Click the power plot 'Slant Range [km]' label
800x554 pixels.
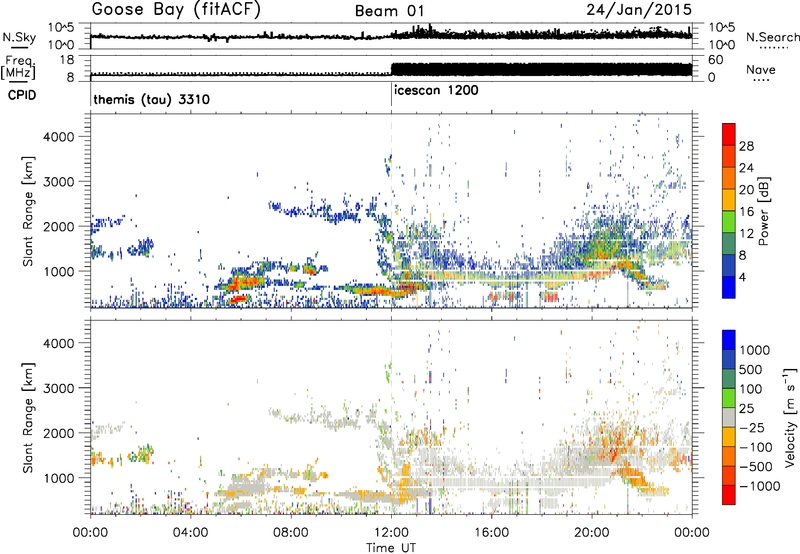point(28,211)
